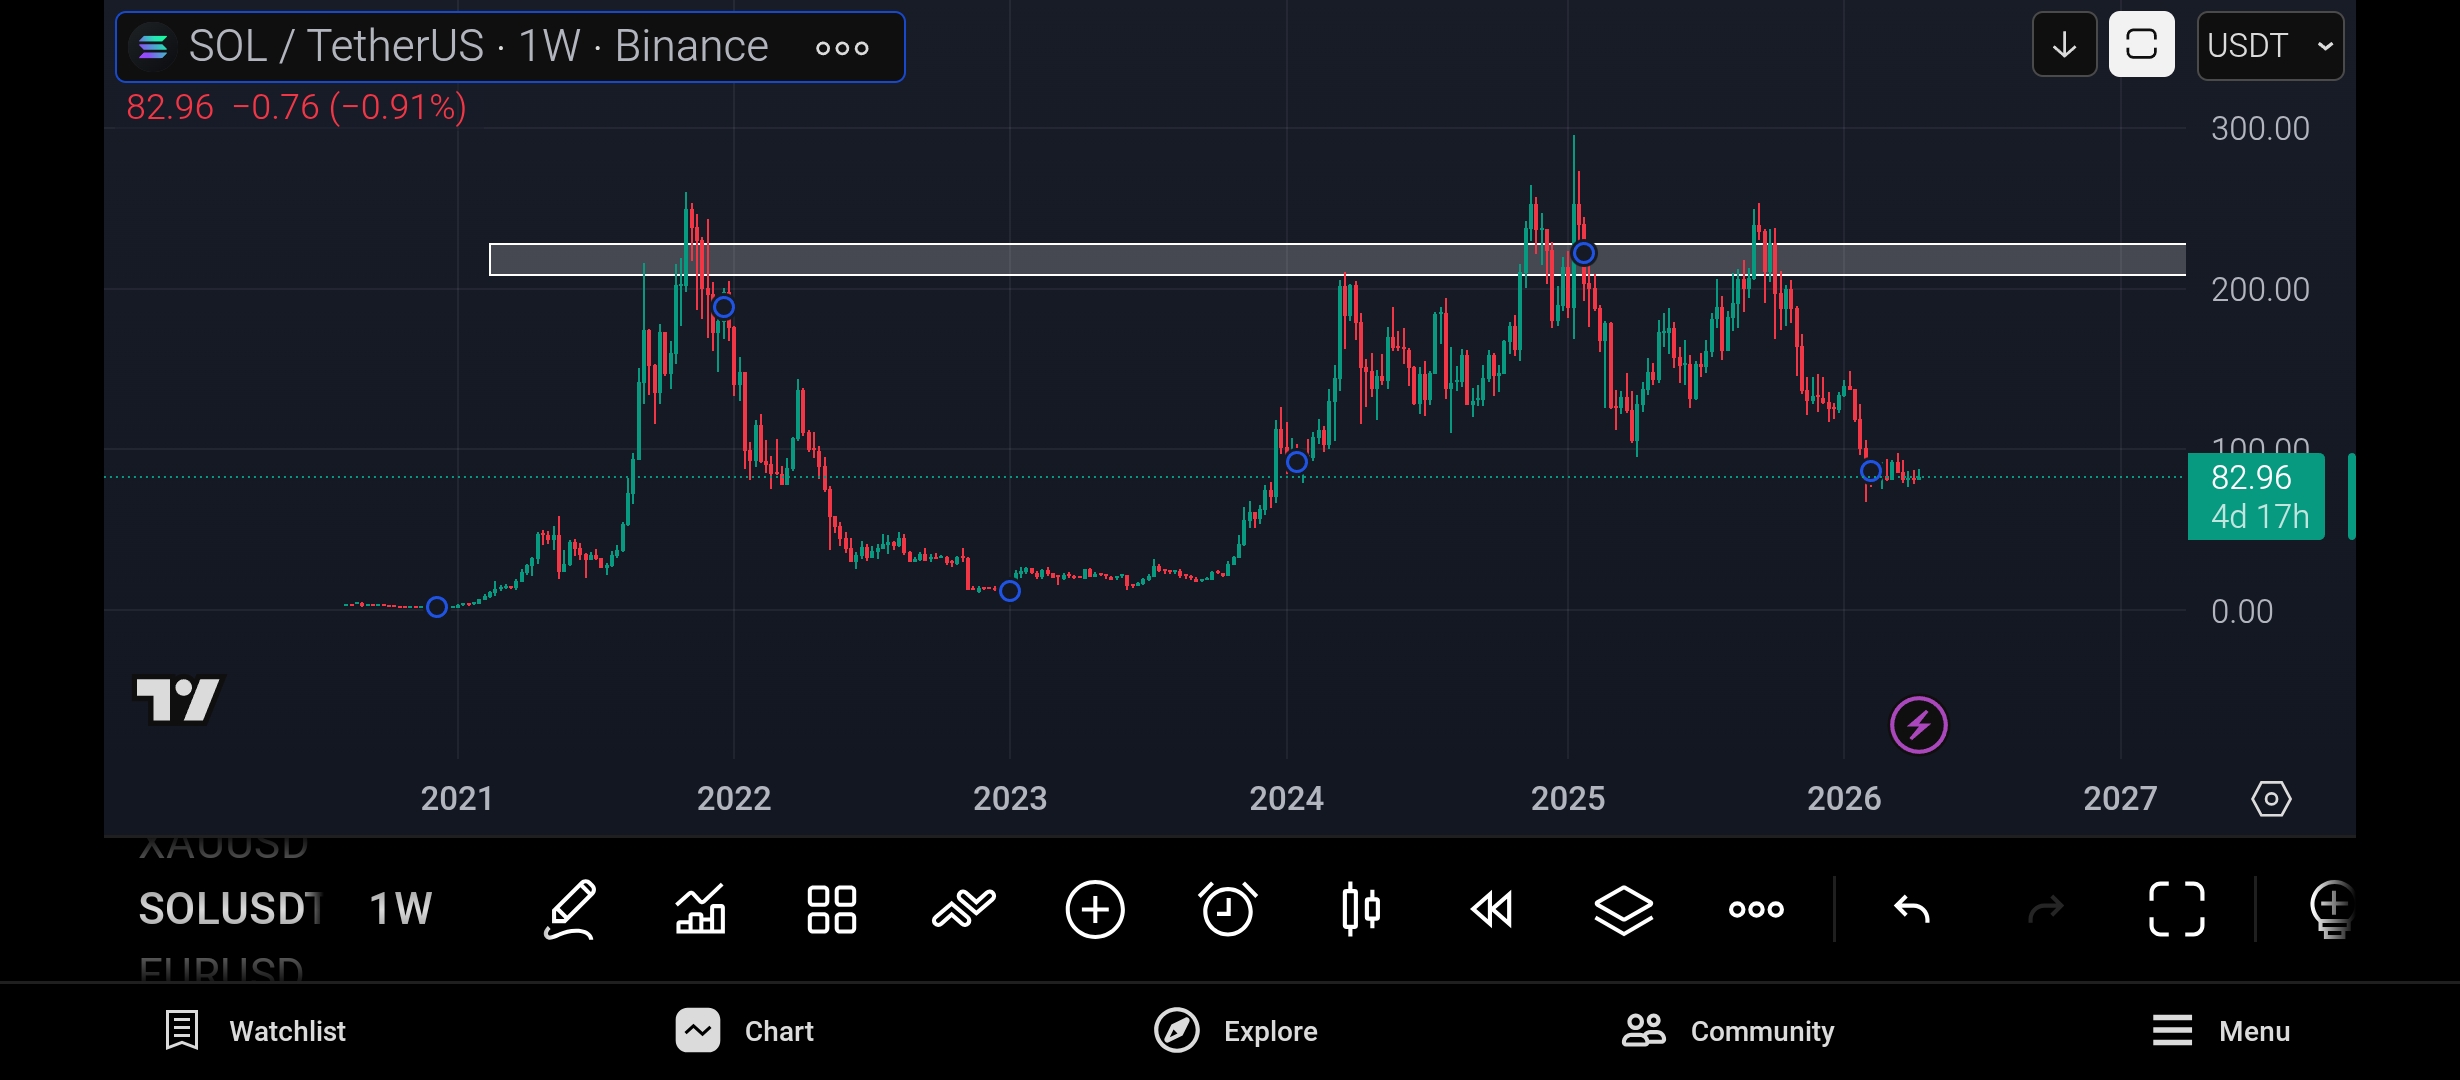The image size is (2460, 1080).
Task: Tap the add symbol plus-circle icon
Action: [x=1095, y=910]
